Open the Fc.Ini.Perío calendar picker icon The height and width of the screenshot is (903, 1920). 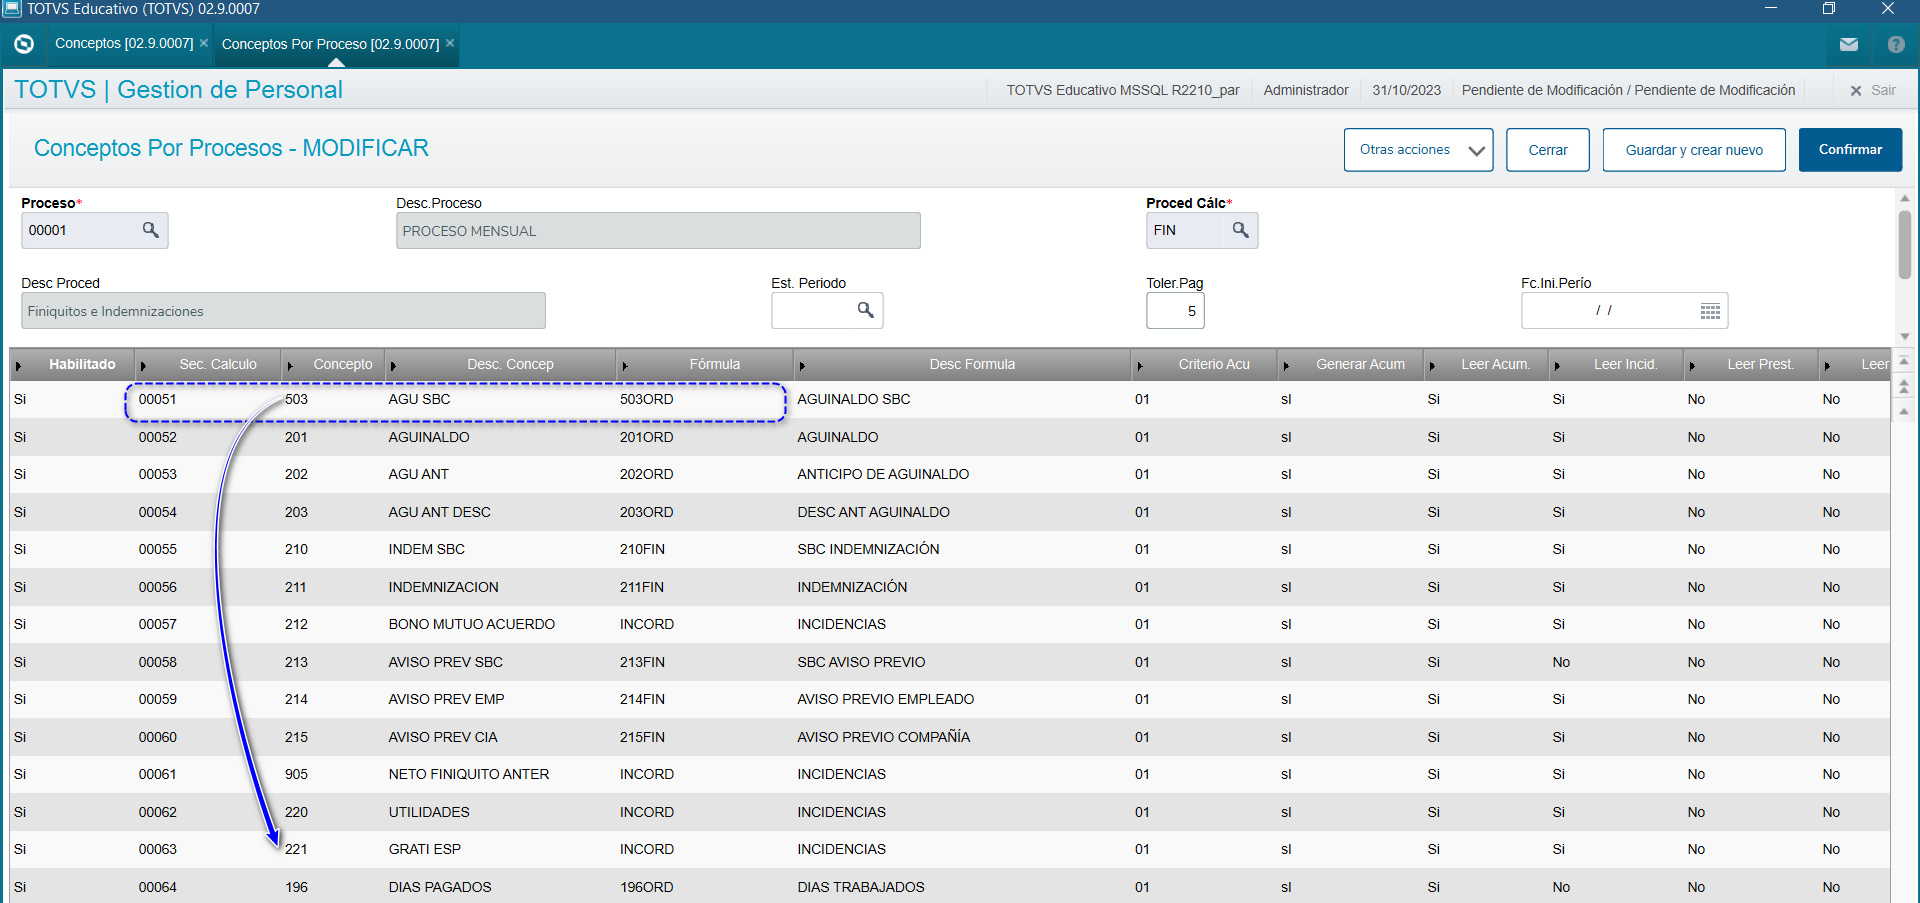1710,311
